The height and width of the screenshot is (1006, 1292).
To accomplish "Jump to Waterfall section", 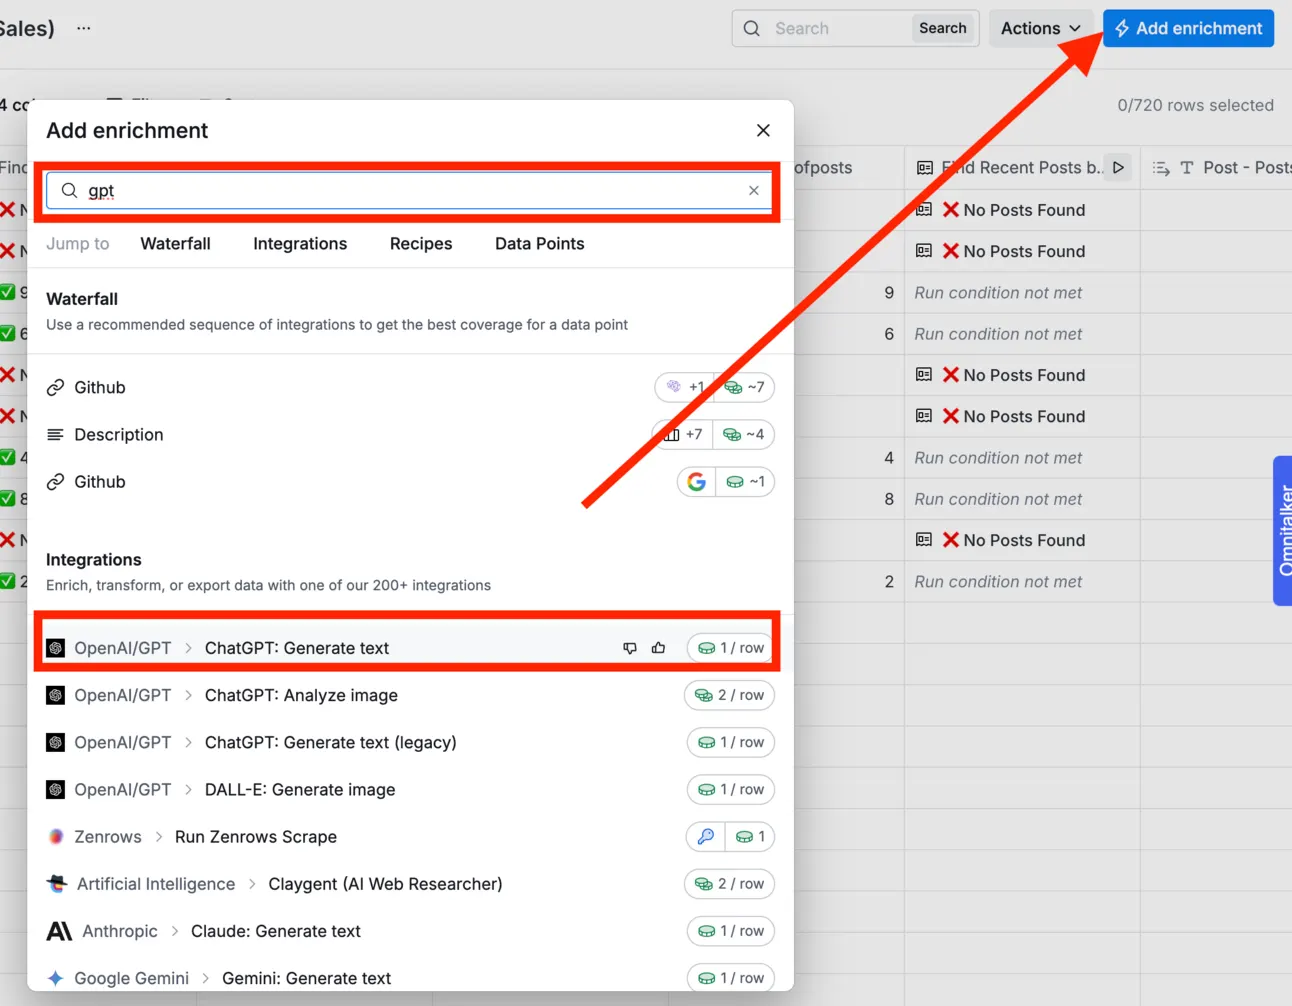I will pyautogui.click(x=175, y=243).
